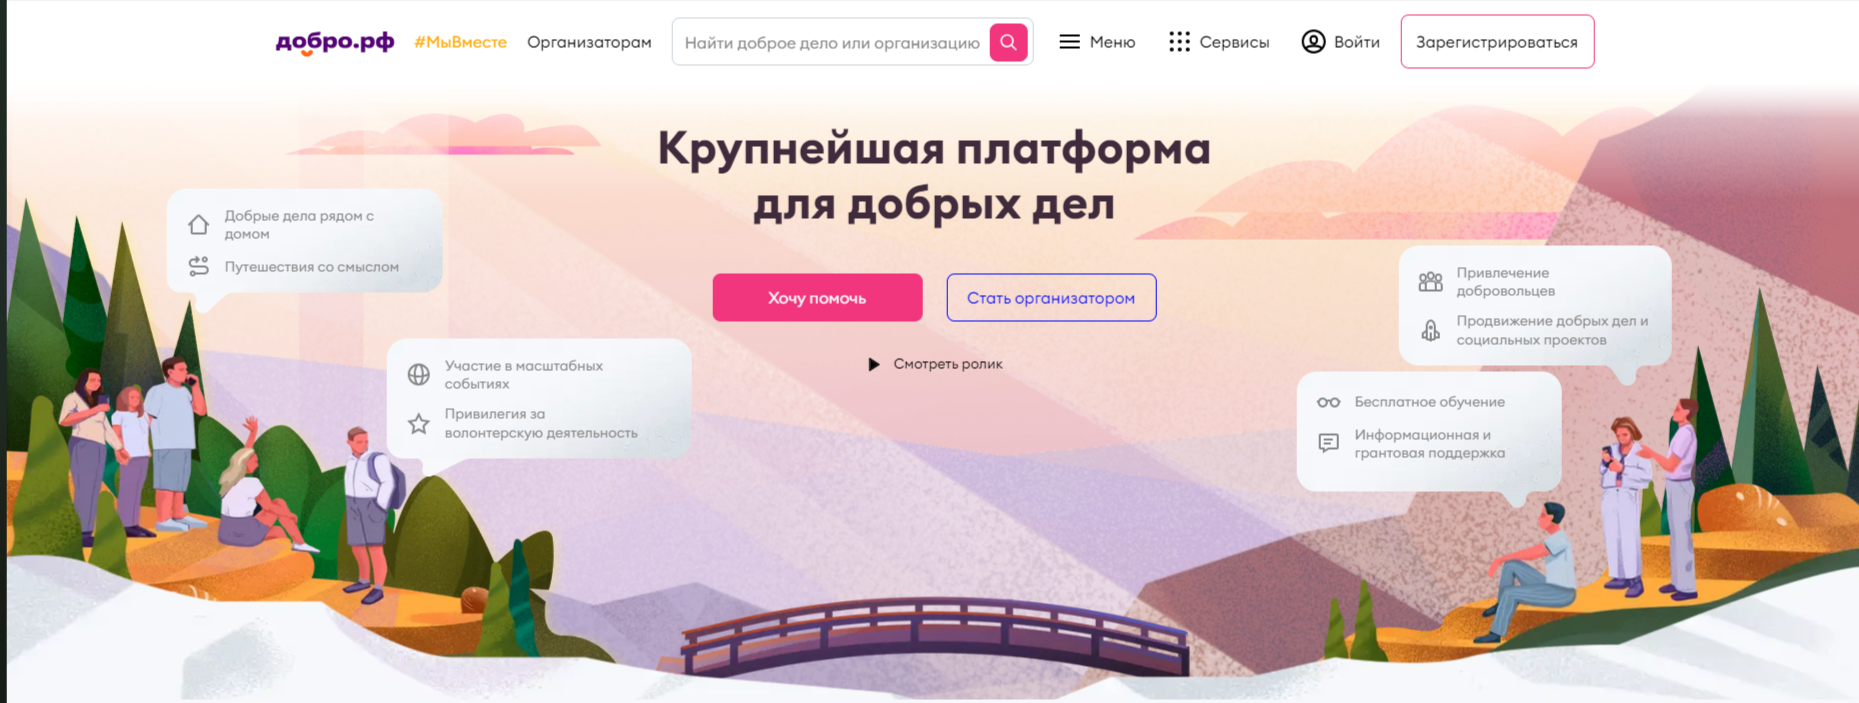The height and width of the screenshot is (703, 1859).
Task: Click the Зарегистрироваться button
Action: click(x=1497, y=42)
